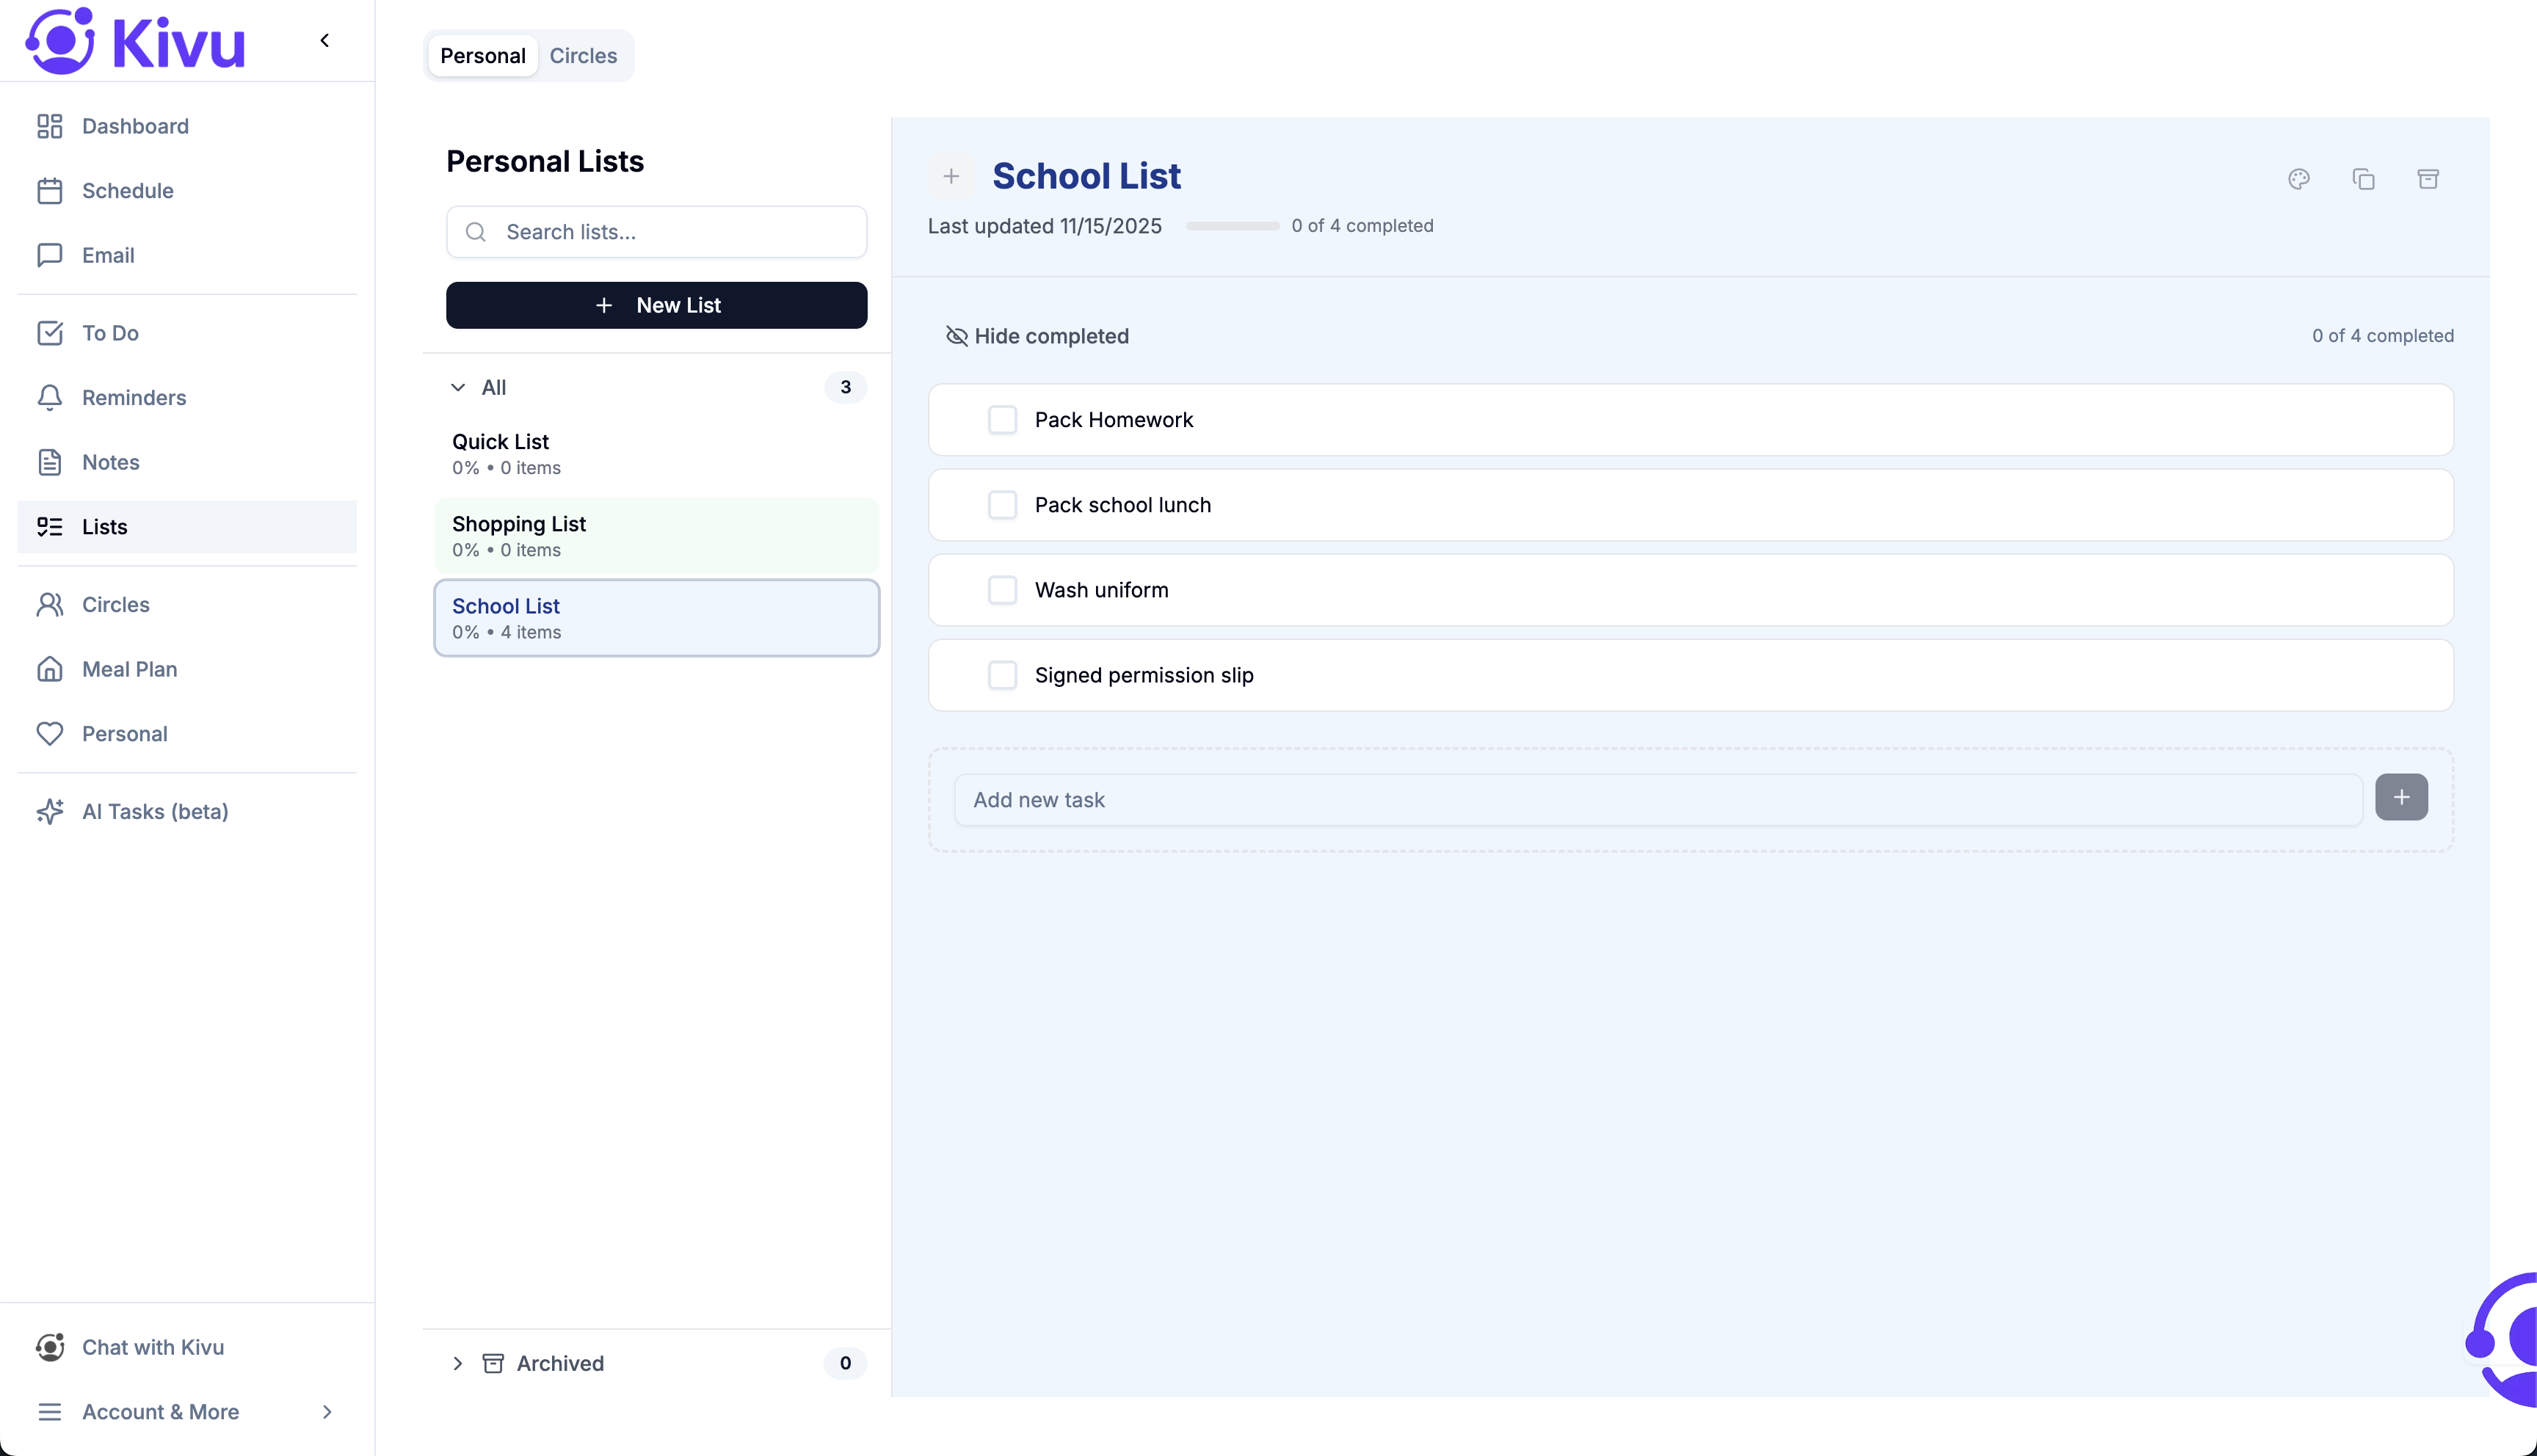Open the Dashboard from the sidebar
The image size is (2537, 1456).
tap(135, 126)
